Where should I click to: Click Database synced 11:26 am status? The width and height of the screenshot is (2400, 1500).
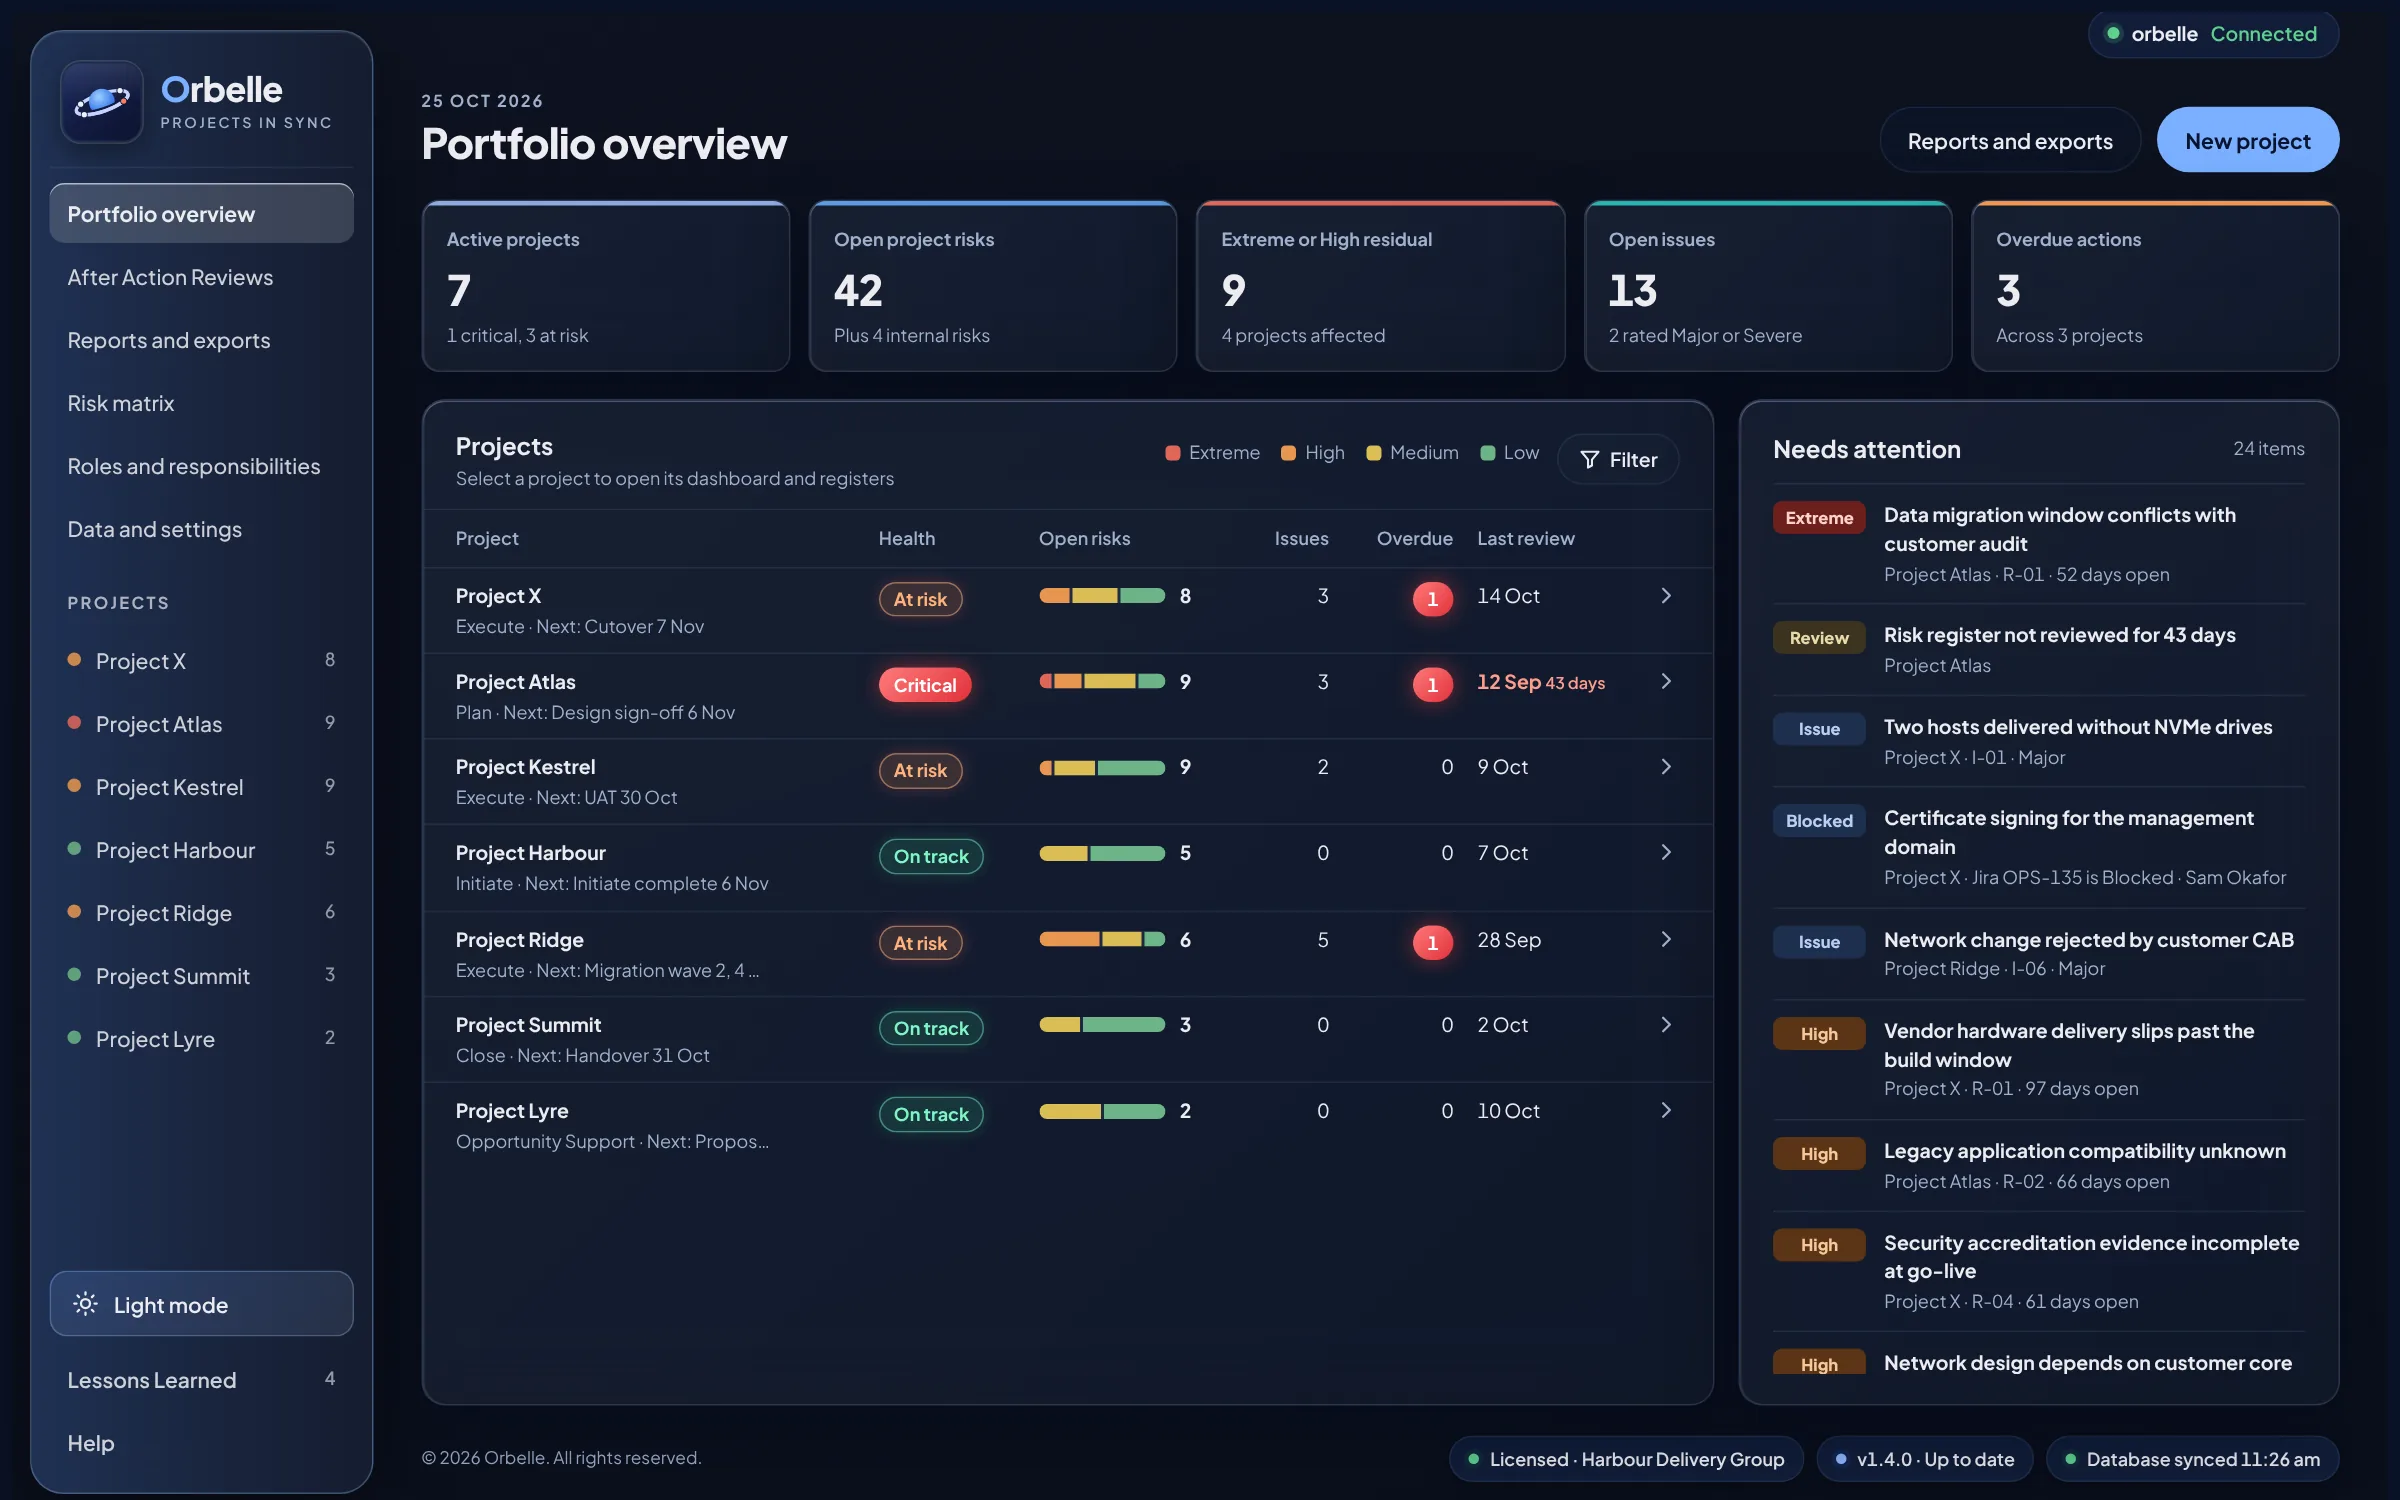coord(2192,1459)
